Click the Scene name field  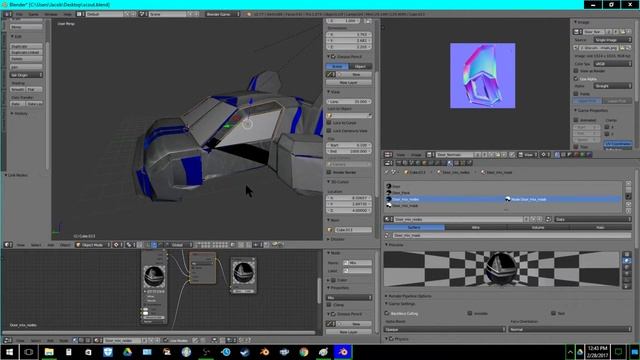(x=167, y=14)
